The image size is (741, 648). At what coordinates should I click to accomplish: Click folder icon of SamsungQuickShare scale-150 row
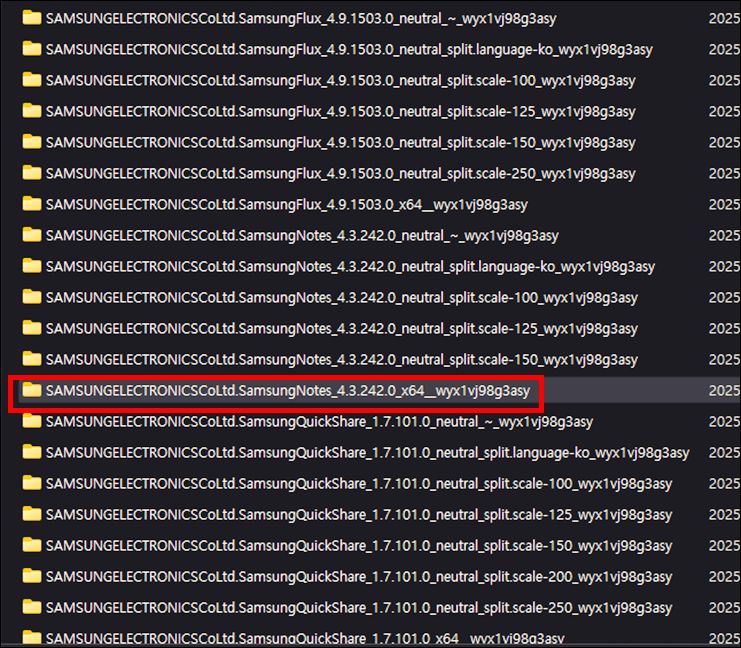[32, 545]
